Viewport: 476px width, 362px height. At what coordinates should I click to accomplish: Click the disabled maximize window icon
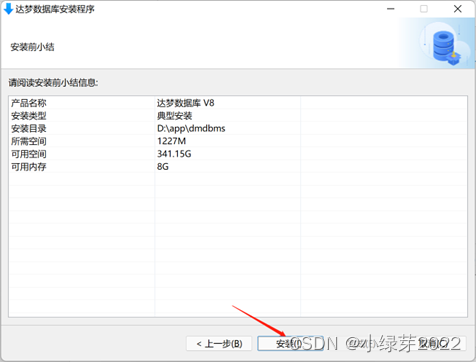[x=424, y=9]
